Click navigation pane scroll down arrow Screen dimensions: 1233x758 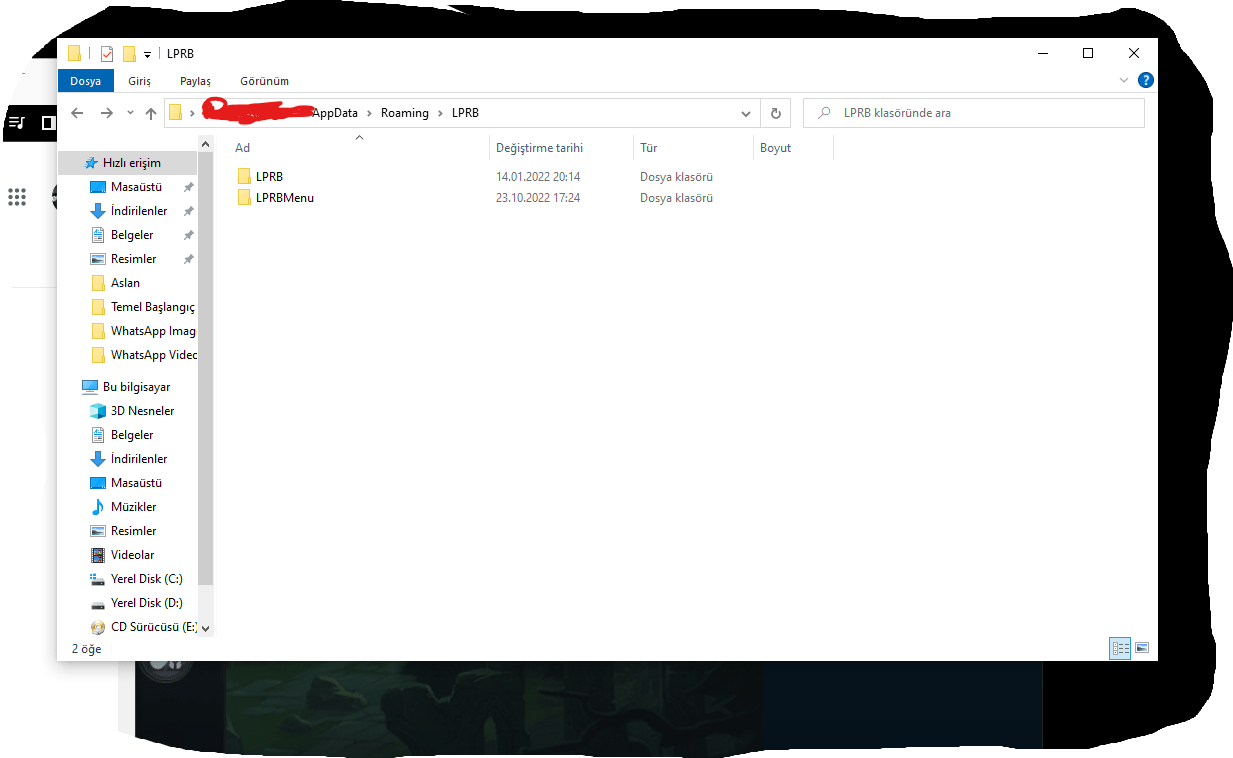click(x=206, y=629)
